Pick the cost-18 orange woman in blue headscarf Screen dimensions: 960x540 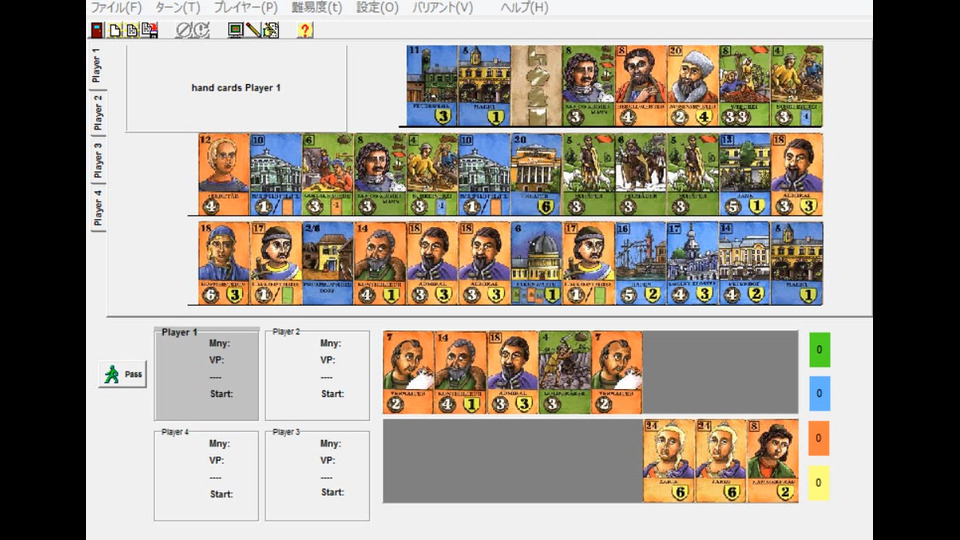[x=223, y=263]
